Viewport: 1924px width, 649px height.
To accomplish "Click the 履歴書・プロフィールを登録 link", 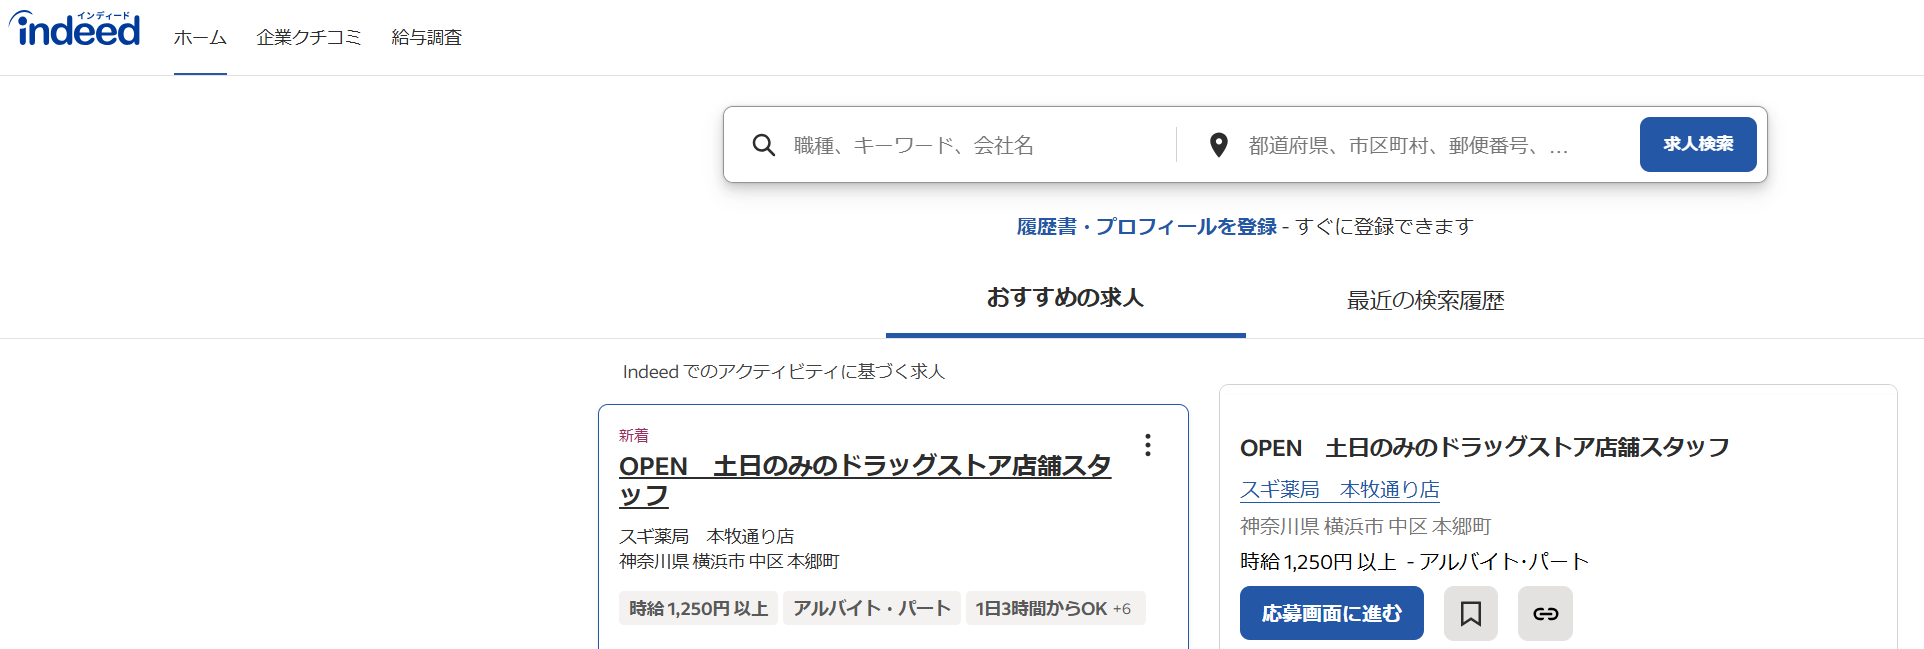I will [1147, 227].
